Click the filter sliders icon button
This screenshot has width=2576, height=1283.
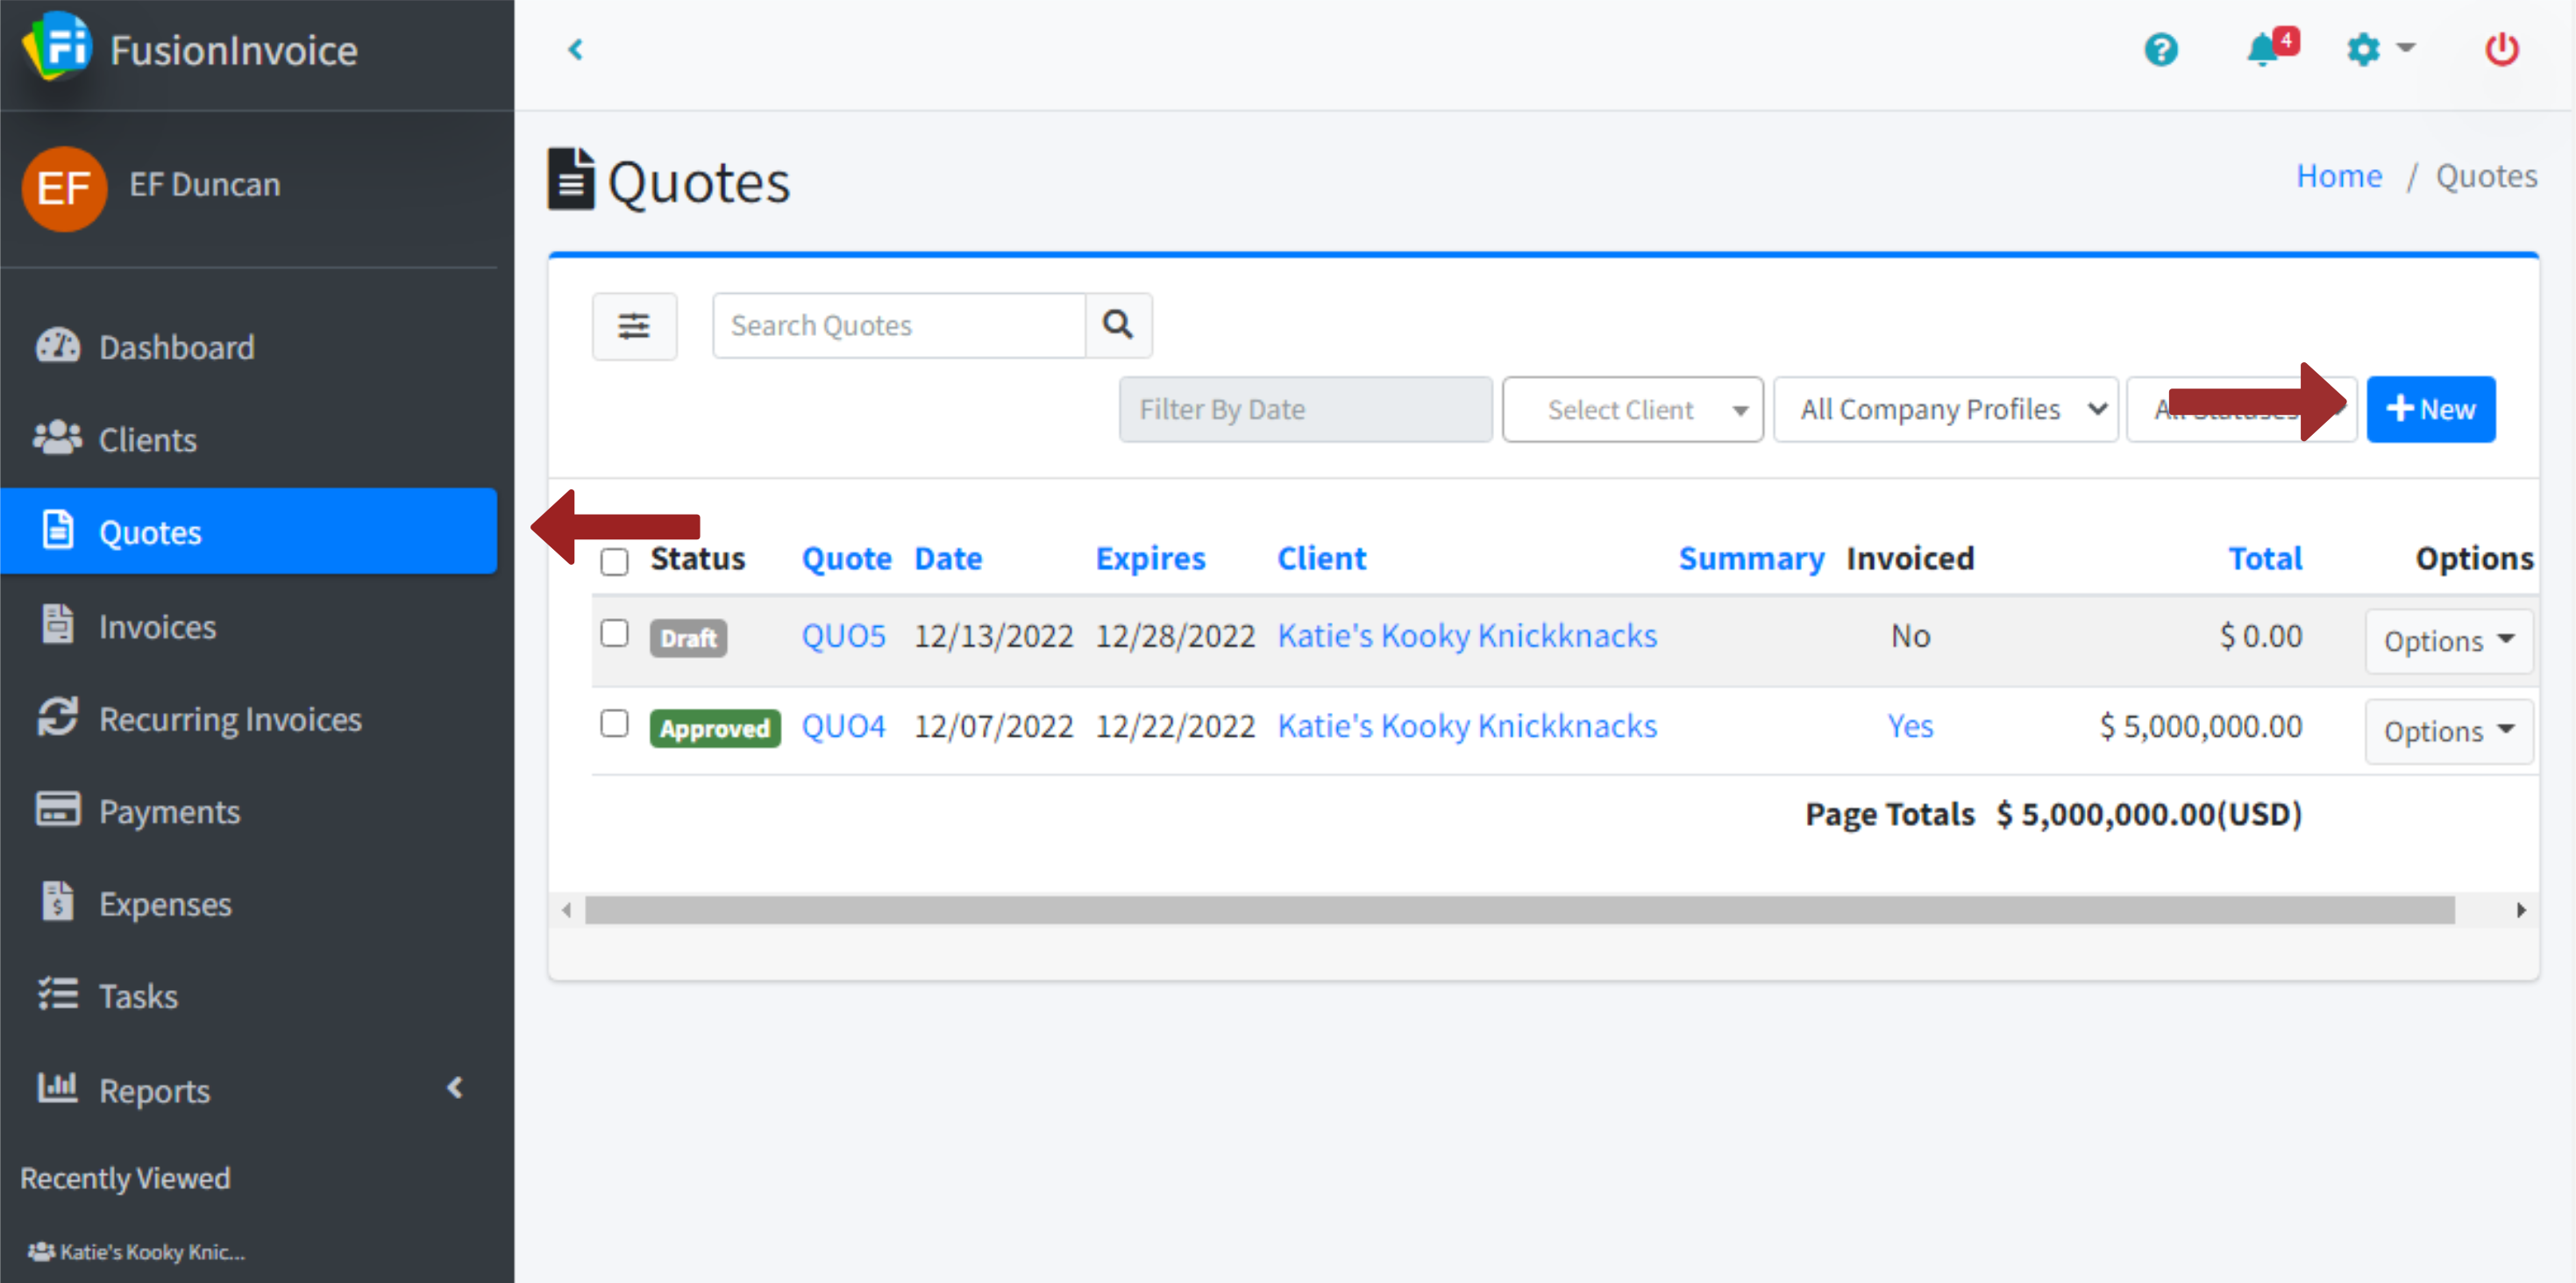[x=634, y=326]
